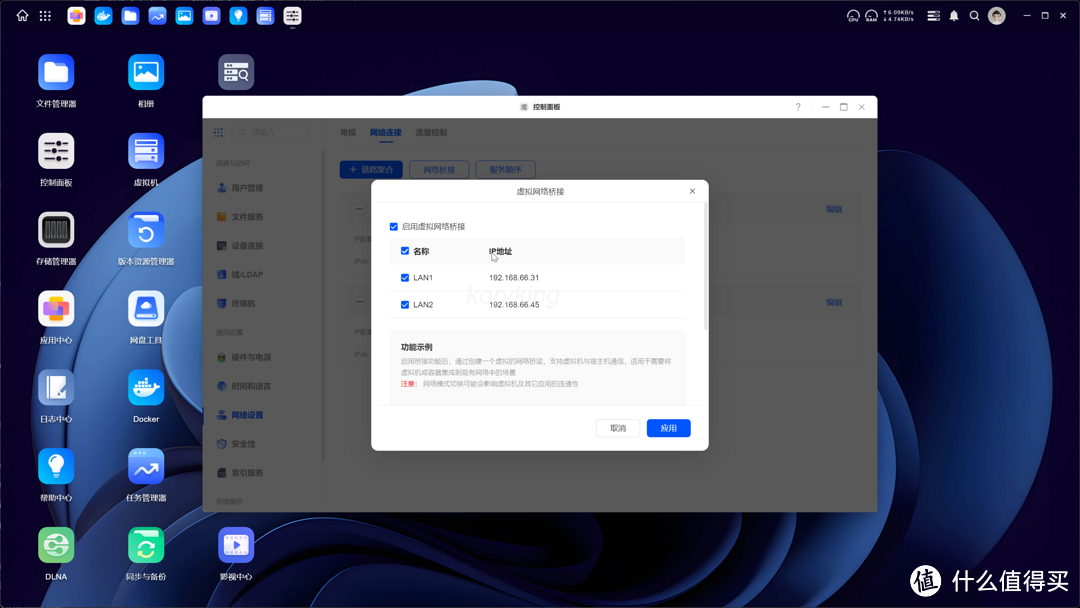This screenshot has height=608, width=1080.
Task: Open the app grid launcher in taskbar
Action: tap(45, 16)
